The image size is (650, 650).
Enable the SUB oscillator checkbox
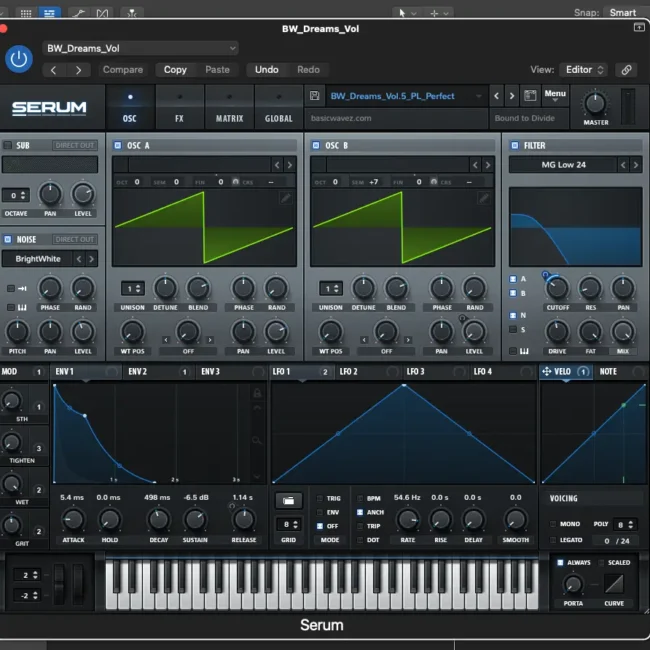(x=7, y=145)
